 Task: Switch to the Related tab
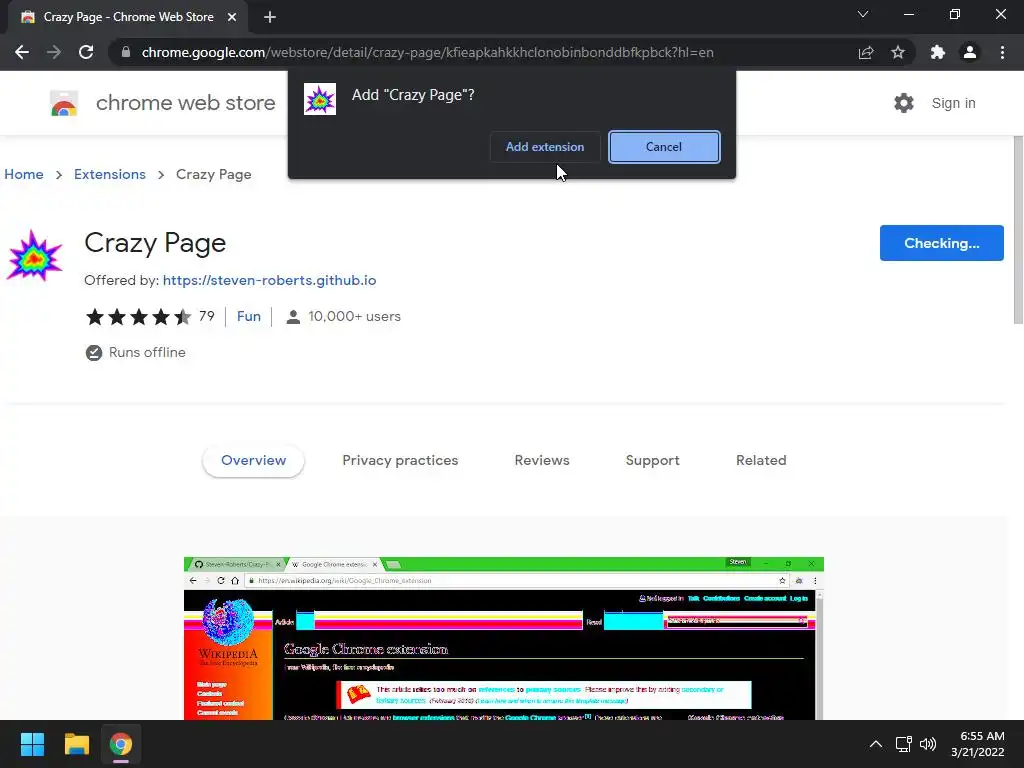point(761,460)
